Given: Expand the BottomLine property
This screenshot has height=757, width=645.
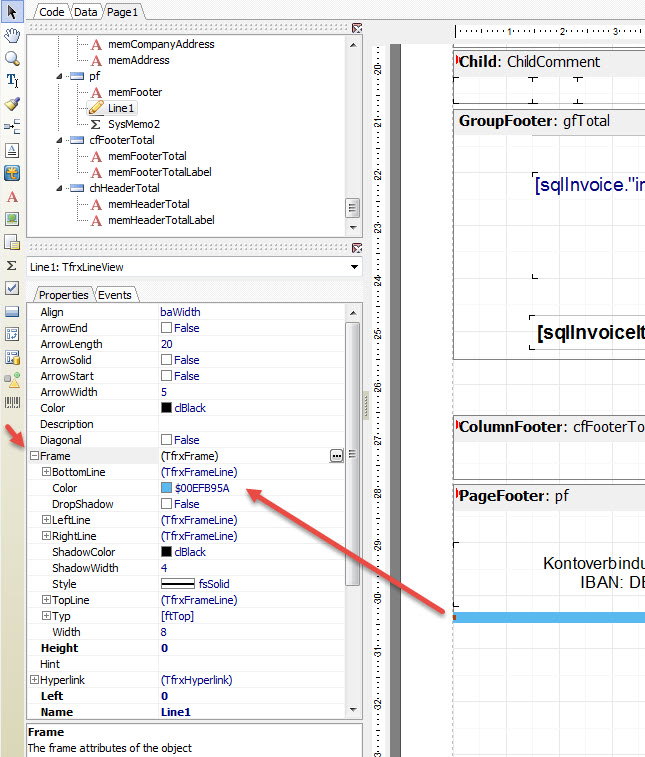Looking at the screenshot, I should [x=46, y=472].
